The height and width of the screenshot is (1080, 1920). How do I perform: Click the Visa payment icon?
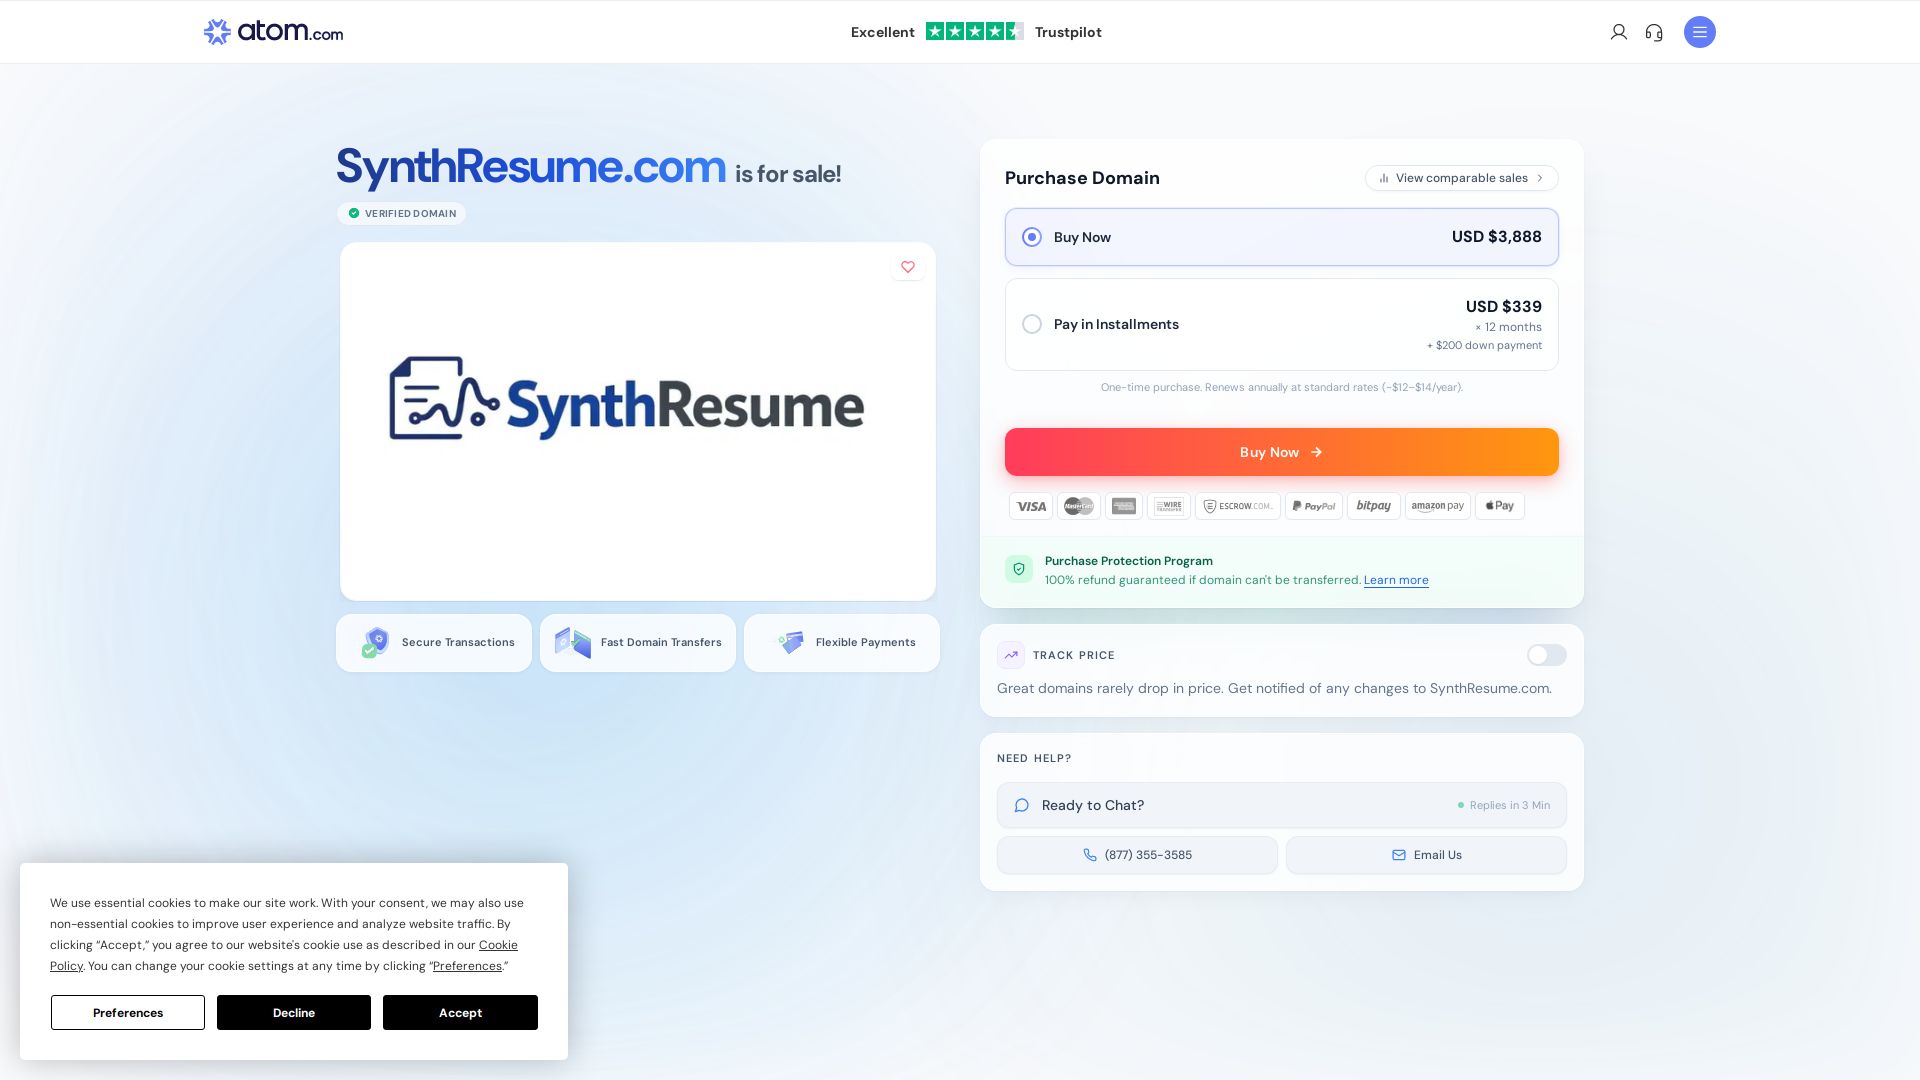1031,506
